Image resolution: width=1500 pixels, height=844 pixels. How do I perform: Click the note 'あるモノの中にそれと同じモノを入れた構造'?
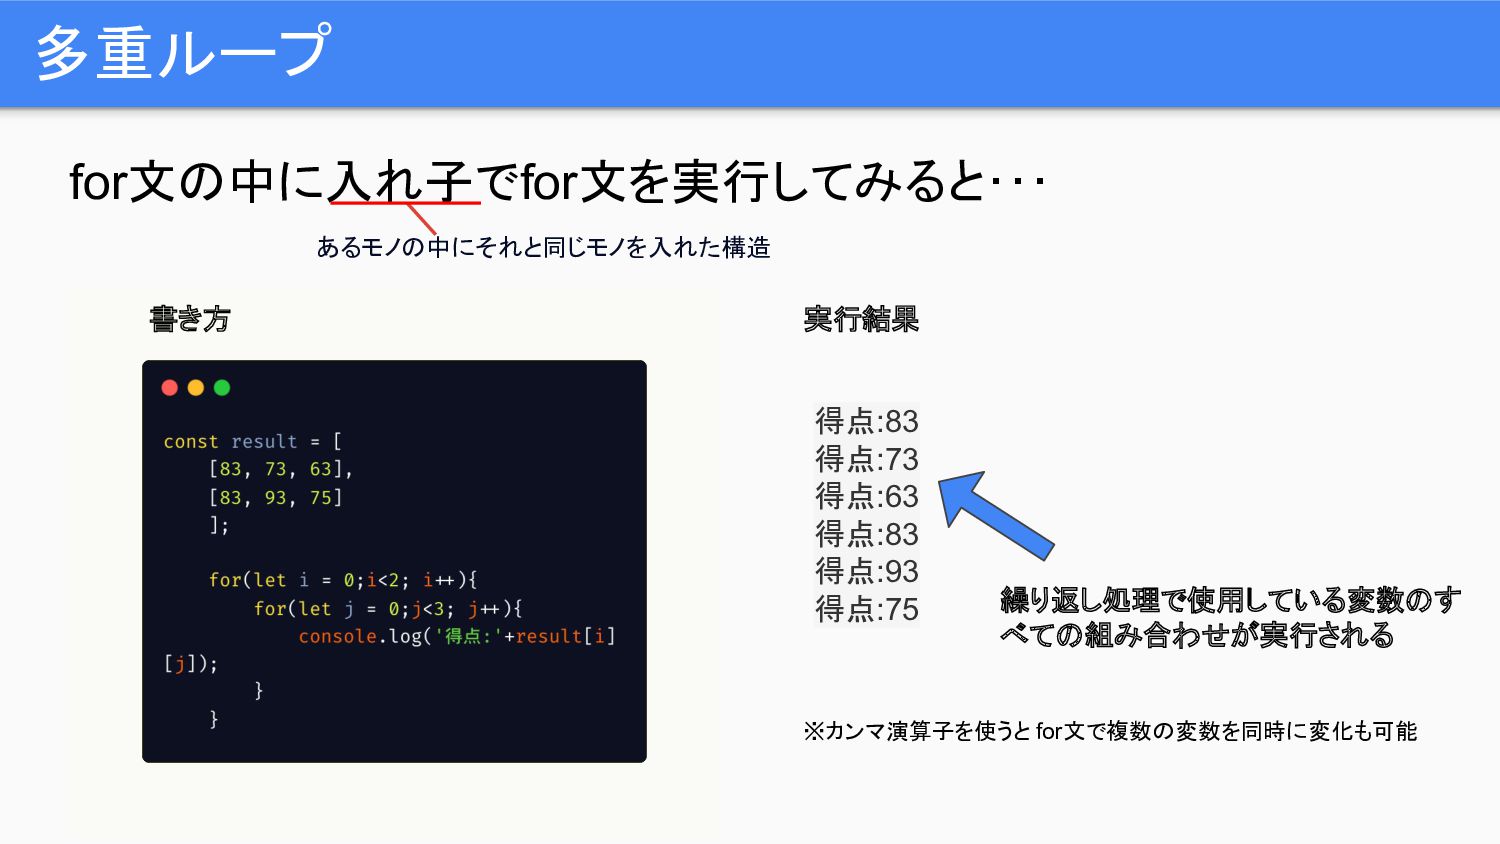tap(543, 247)
